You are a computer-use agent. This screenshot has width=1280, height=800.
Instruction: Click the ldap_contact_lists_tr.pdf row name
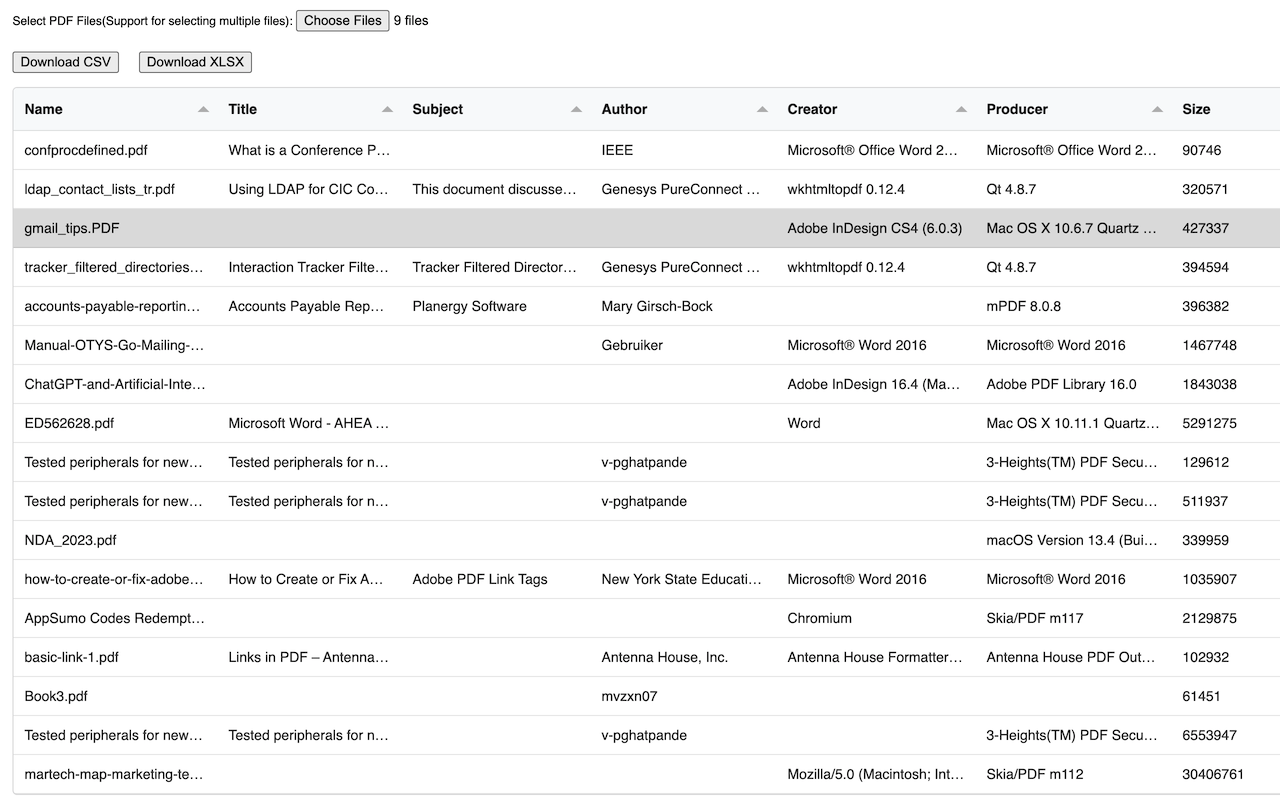click(x=100, y=189)
